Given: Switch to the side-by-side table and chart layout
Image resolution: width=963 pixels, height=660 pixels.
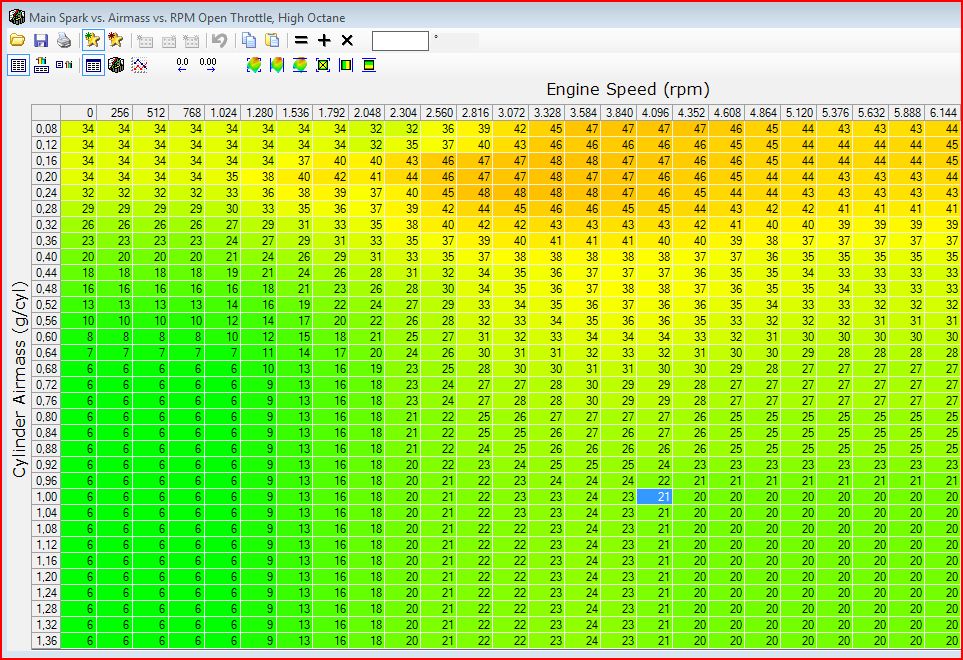Looking at the screenshot, I should tap(64, 65).
